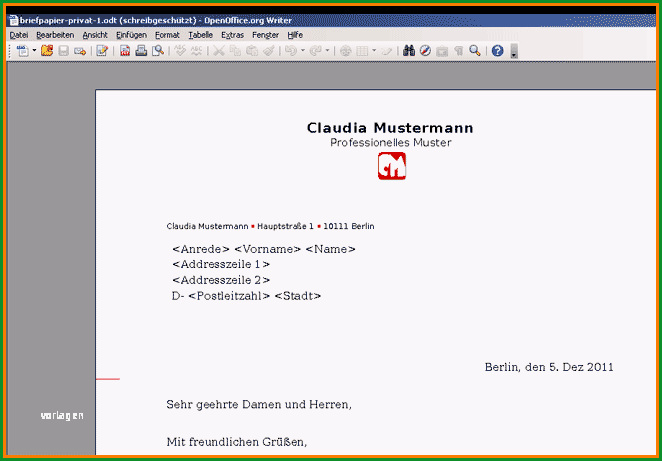The height and width of the screenshot is (461, 662).
Task: Click the document icon in title bar
Action: 14,20
